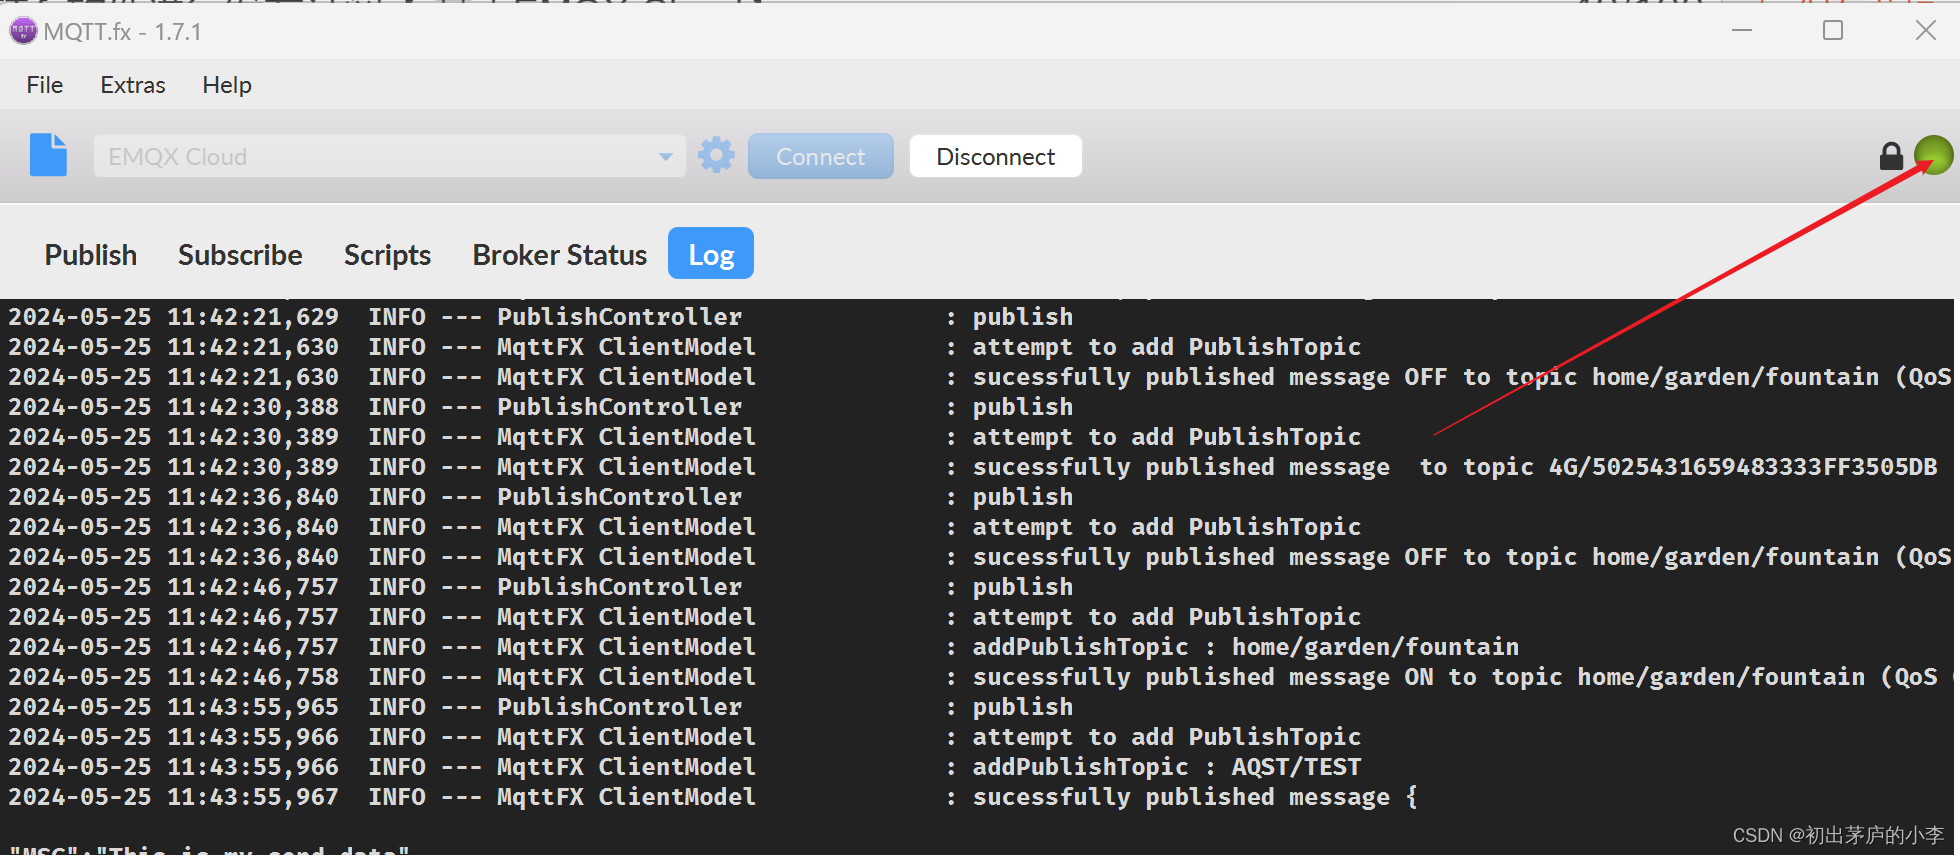Minimize the MQTT.fx window

coord(1742,31)
